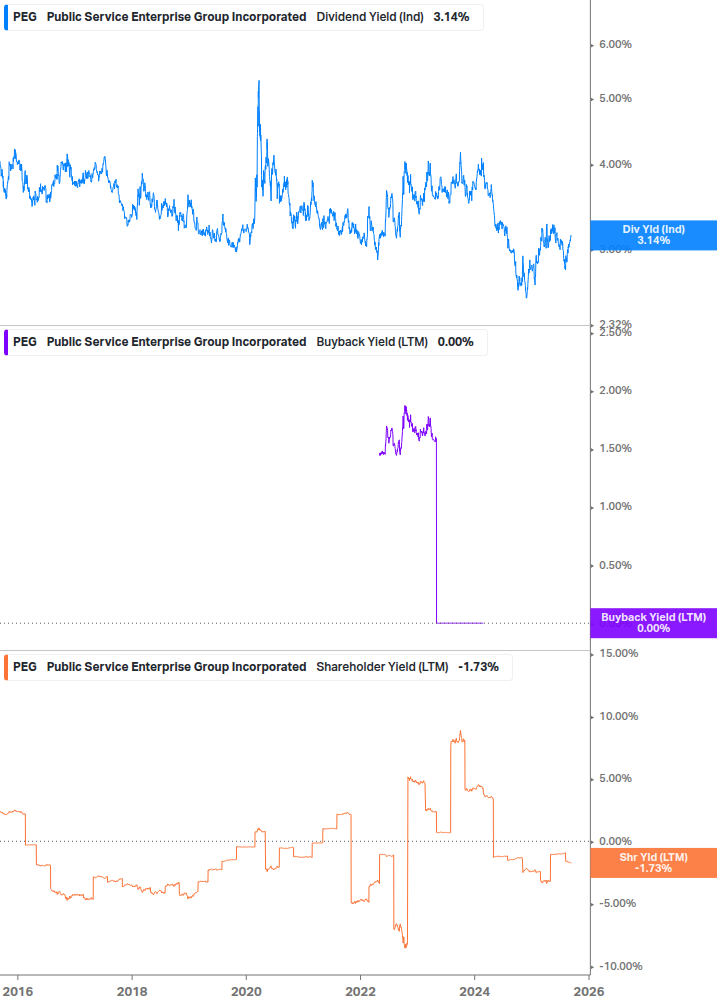Screen dimensions: 717x1005
Task: Select the -1.73% value in shareholder legend
Action: pos(478,667)
